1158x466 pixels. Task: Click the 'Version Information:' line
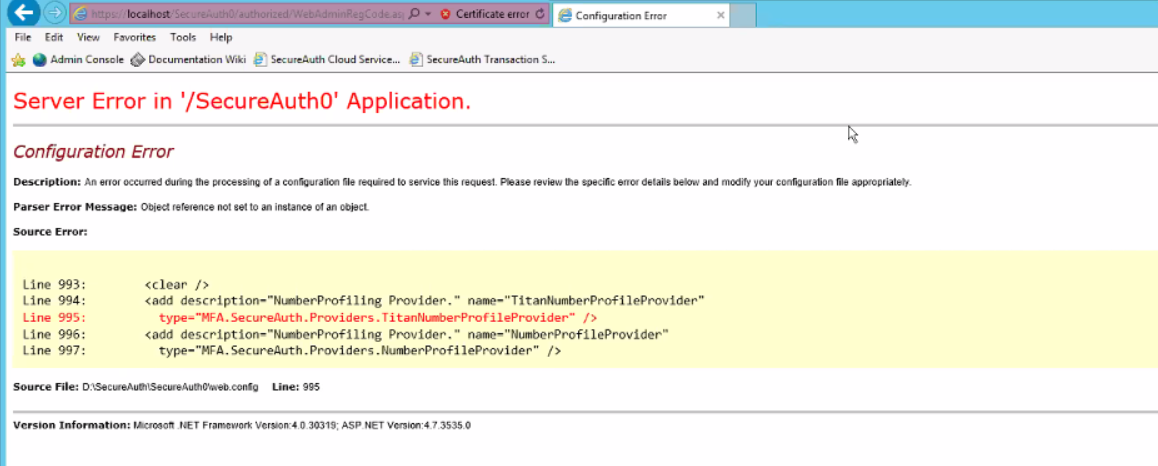click(242, 425)
